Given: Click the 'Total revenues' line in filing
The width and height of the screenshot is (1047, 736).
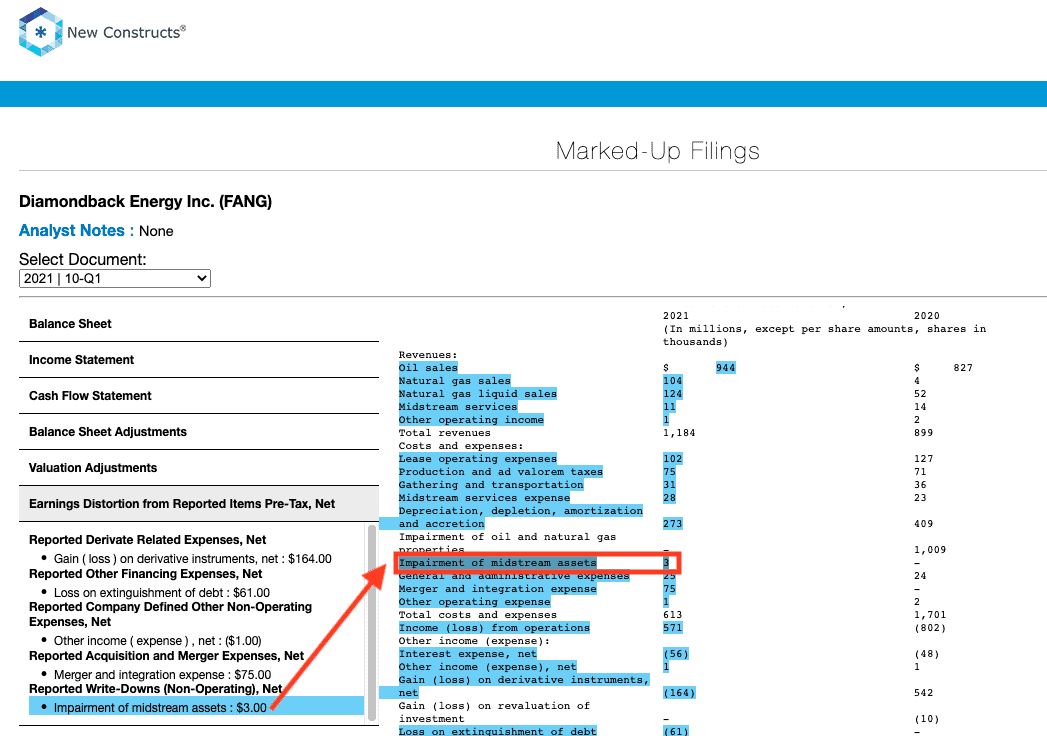Looking at the screenshot, I should [x=444, y=433].
